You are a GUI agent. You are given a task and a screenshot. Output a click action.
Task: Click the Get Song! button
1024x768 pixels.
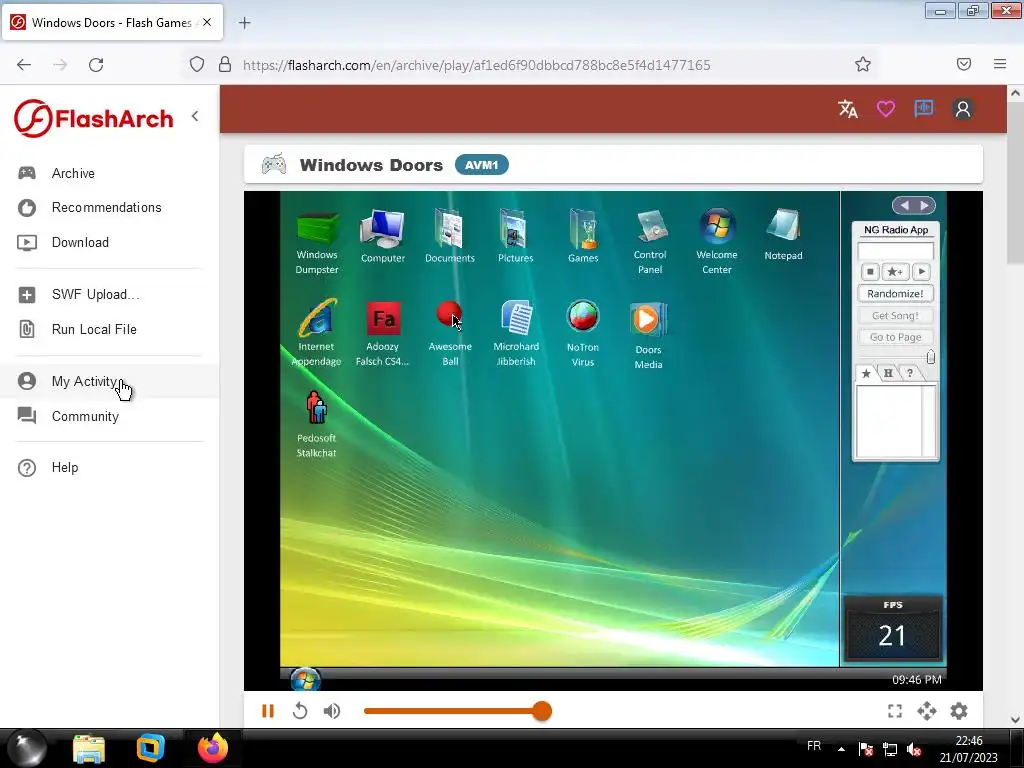[895, 315]
